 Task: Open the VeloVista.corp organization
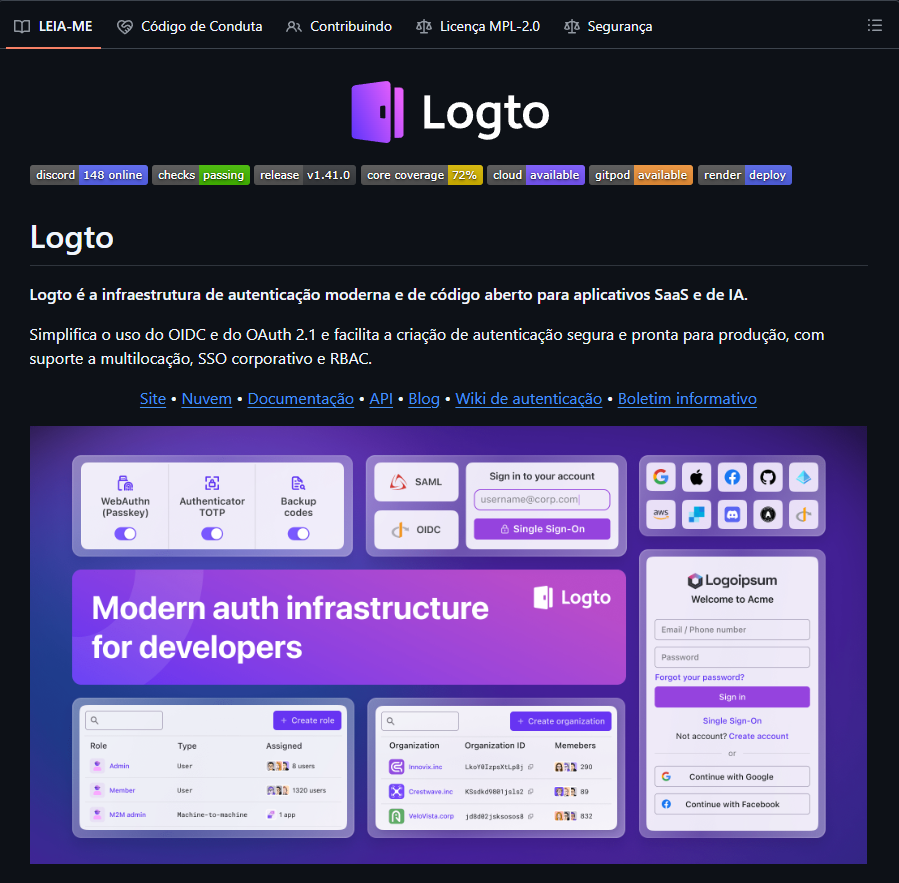[x=431, y=816]
